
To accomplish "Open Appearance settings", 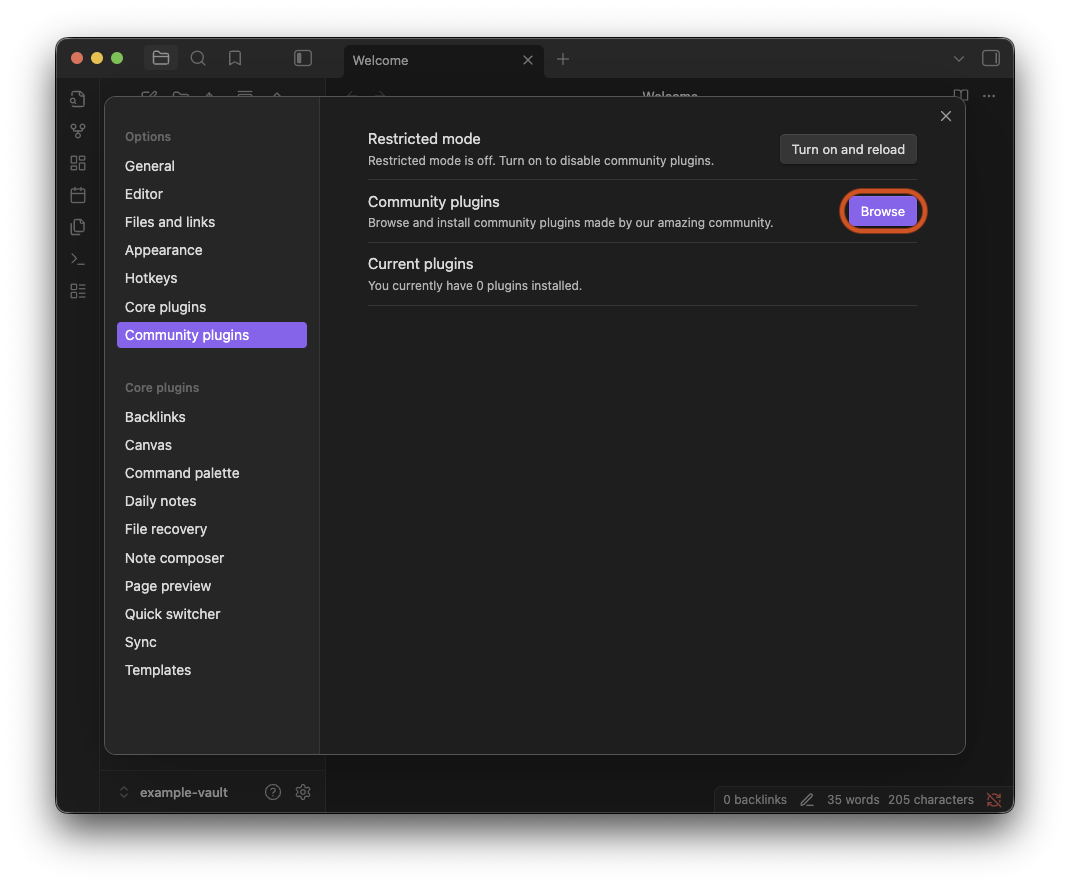I will click(x=212, y=250).
